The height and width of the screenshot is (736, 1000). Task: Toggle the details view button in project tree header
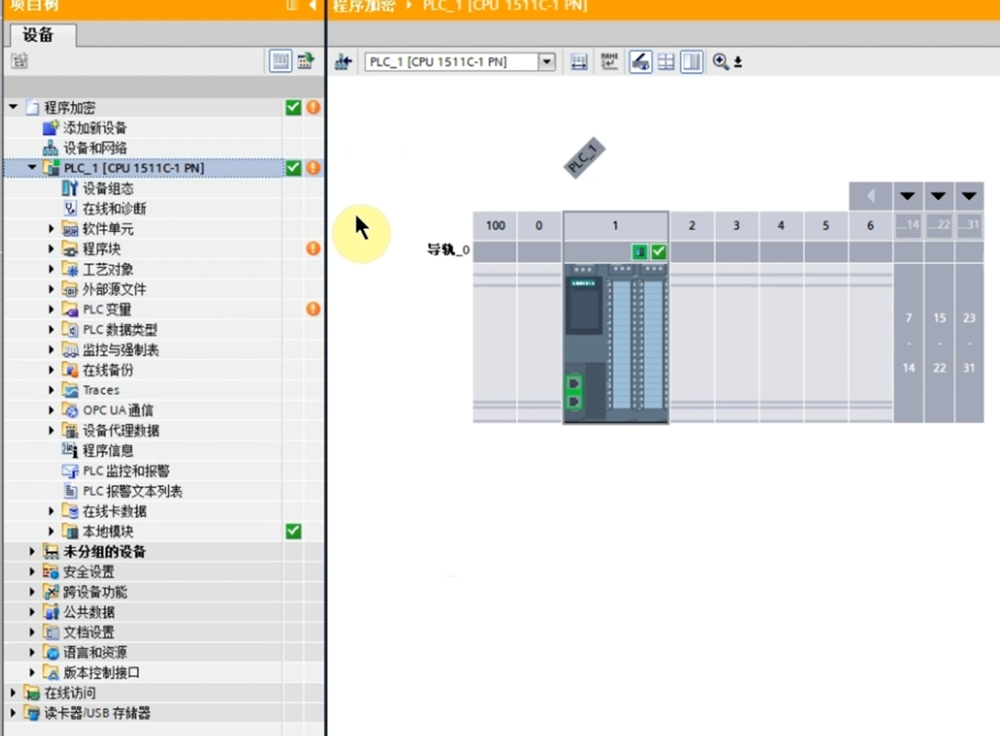point(281,62)
